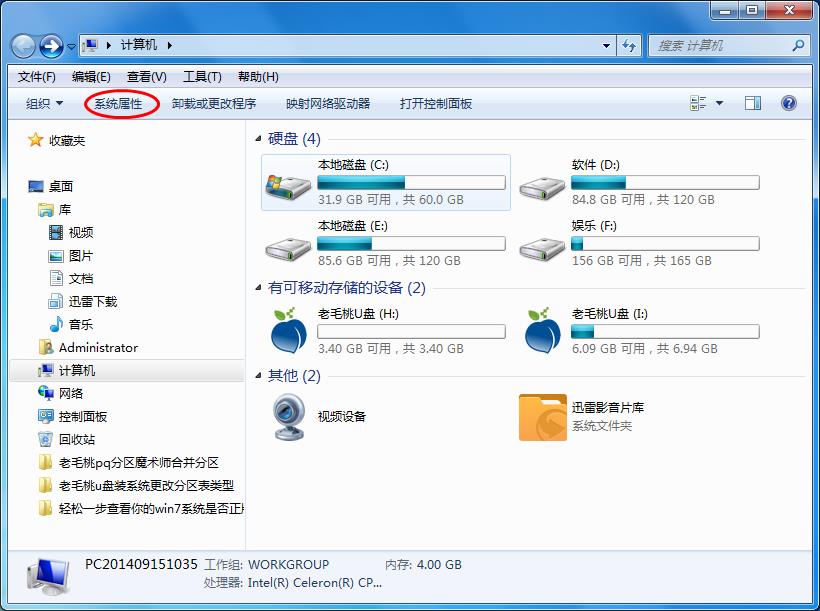Open the help question mark icon

[x=789, y=101]
